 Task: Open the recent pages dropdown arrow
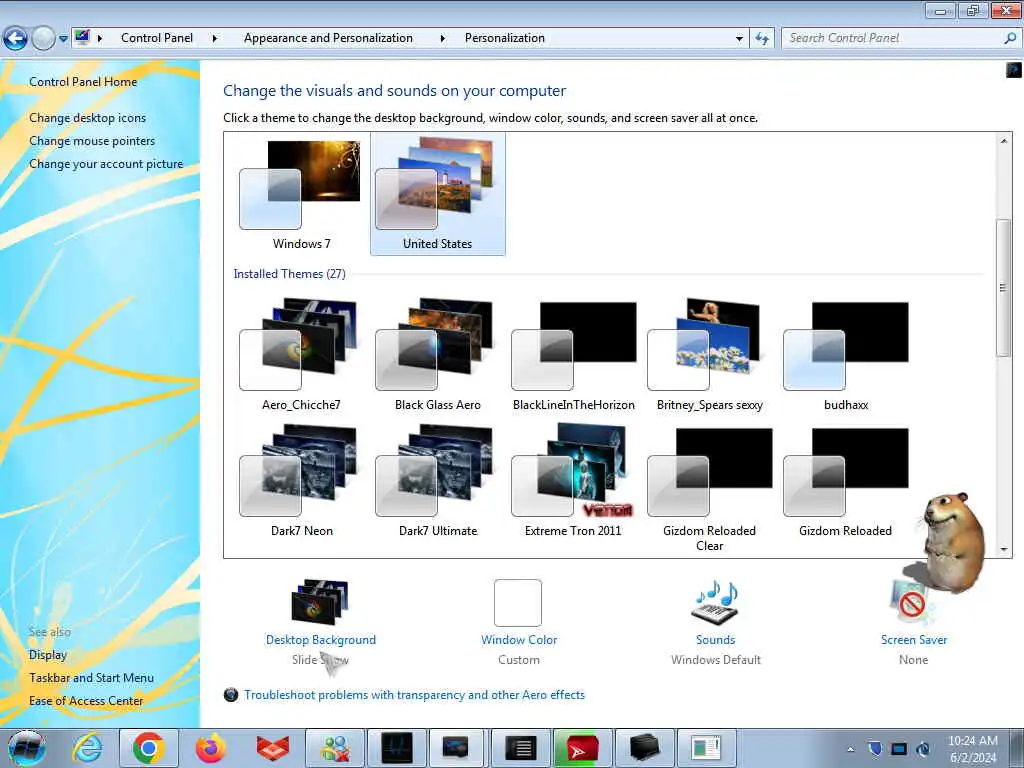point(63,39)
